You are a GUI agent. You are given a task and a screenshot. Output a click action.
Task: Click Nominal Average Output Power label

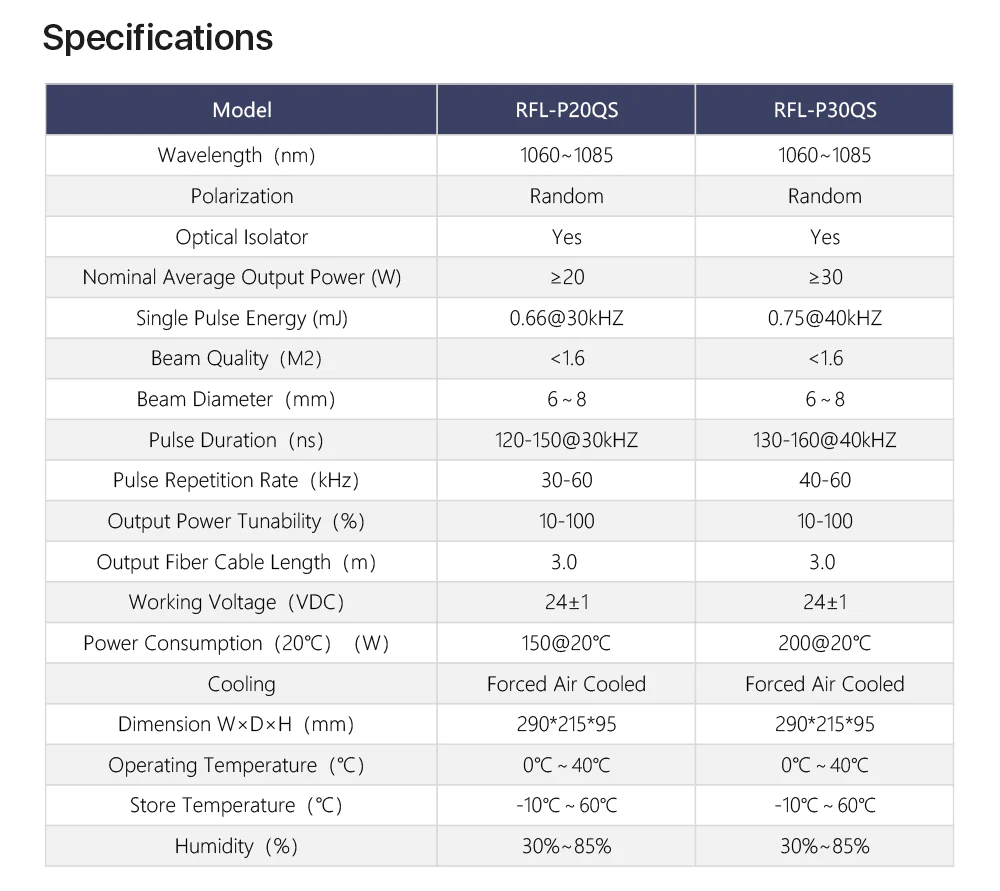[x=242, y=278]
